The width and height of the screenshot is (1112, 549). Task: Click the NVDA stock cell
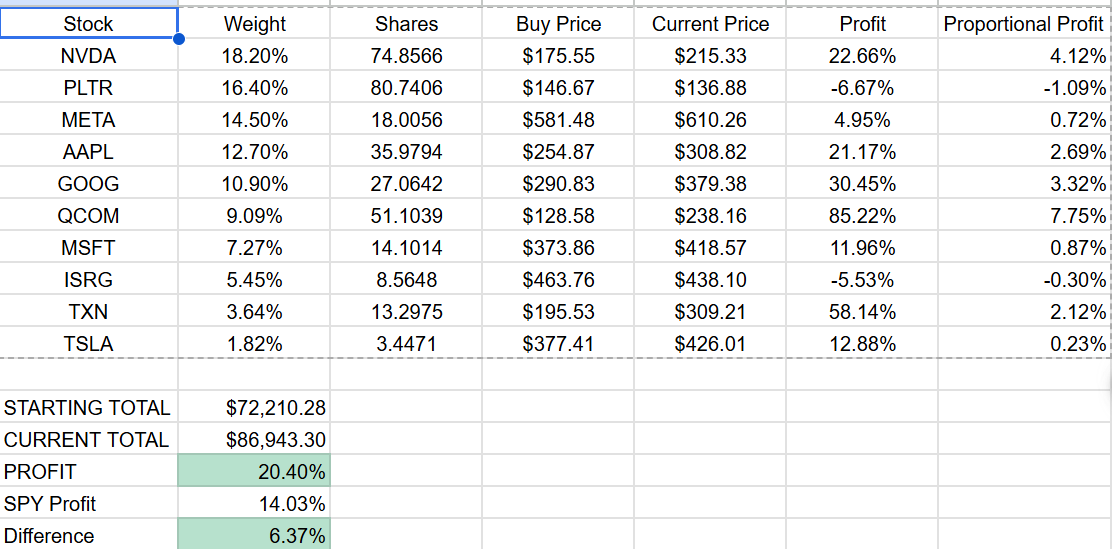pyautogui.click(x=89, y=56)
